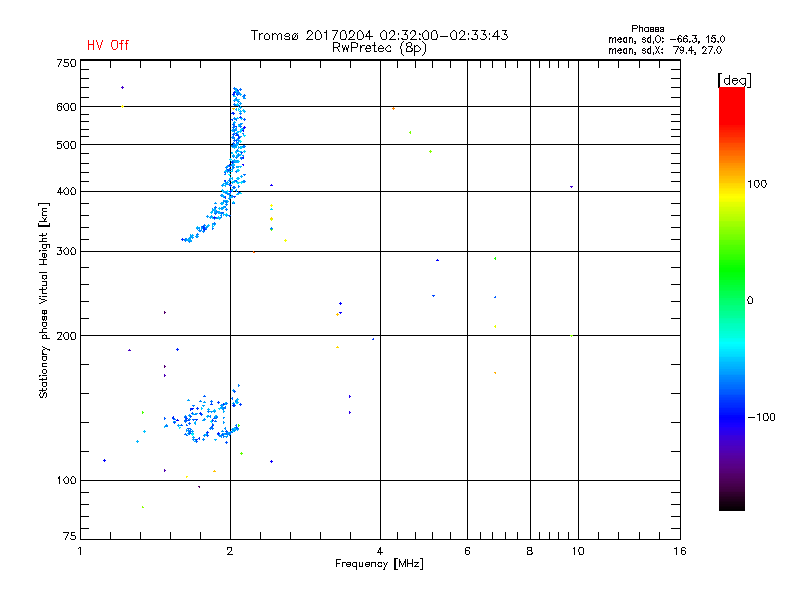The height and width of the screenshot is (600, 800).
Task: Click frequency axis tick label "1"
Action: point(80,551)
